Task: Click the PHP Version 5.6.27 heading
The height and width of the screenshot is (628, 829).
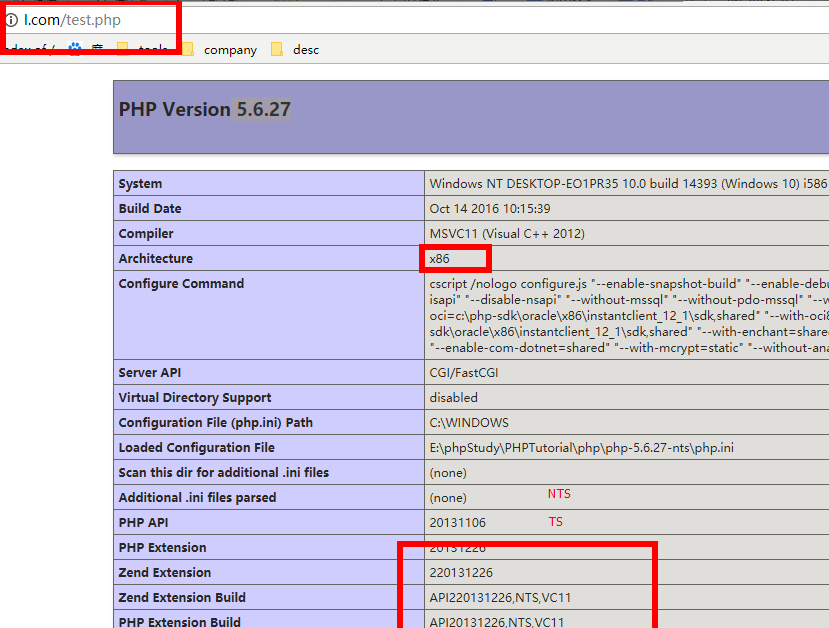Action: pos(205,110)
